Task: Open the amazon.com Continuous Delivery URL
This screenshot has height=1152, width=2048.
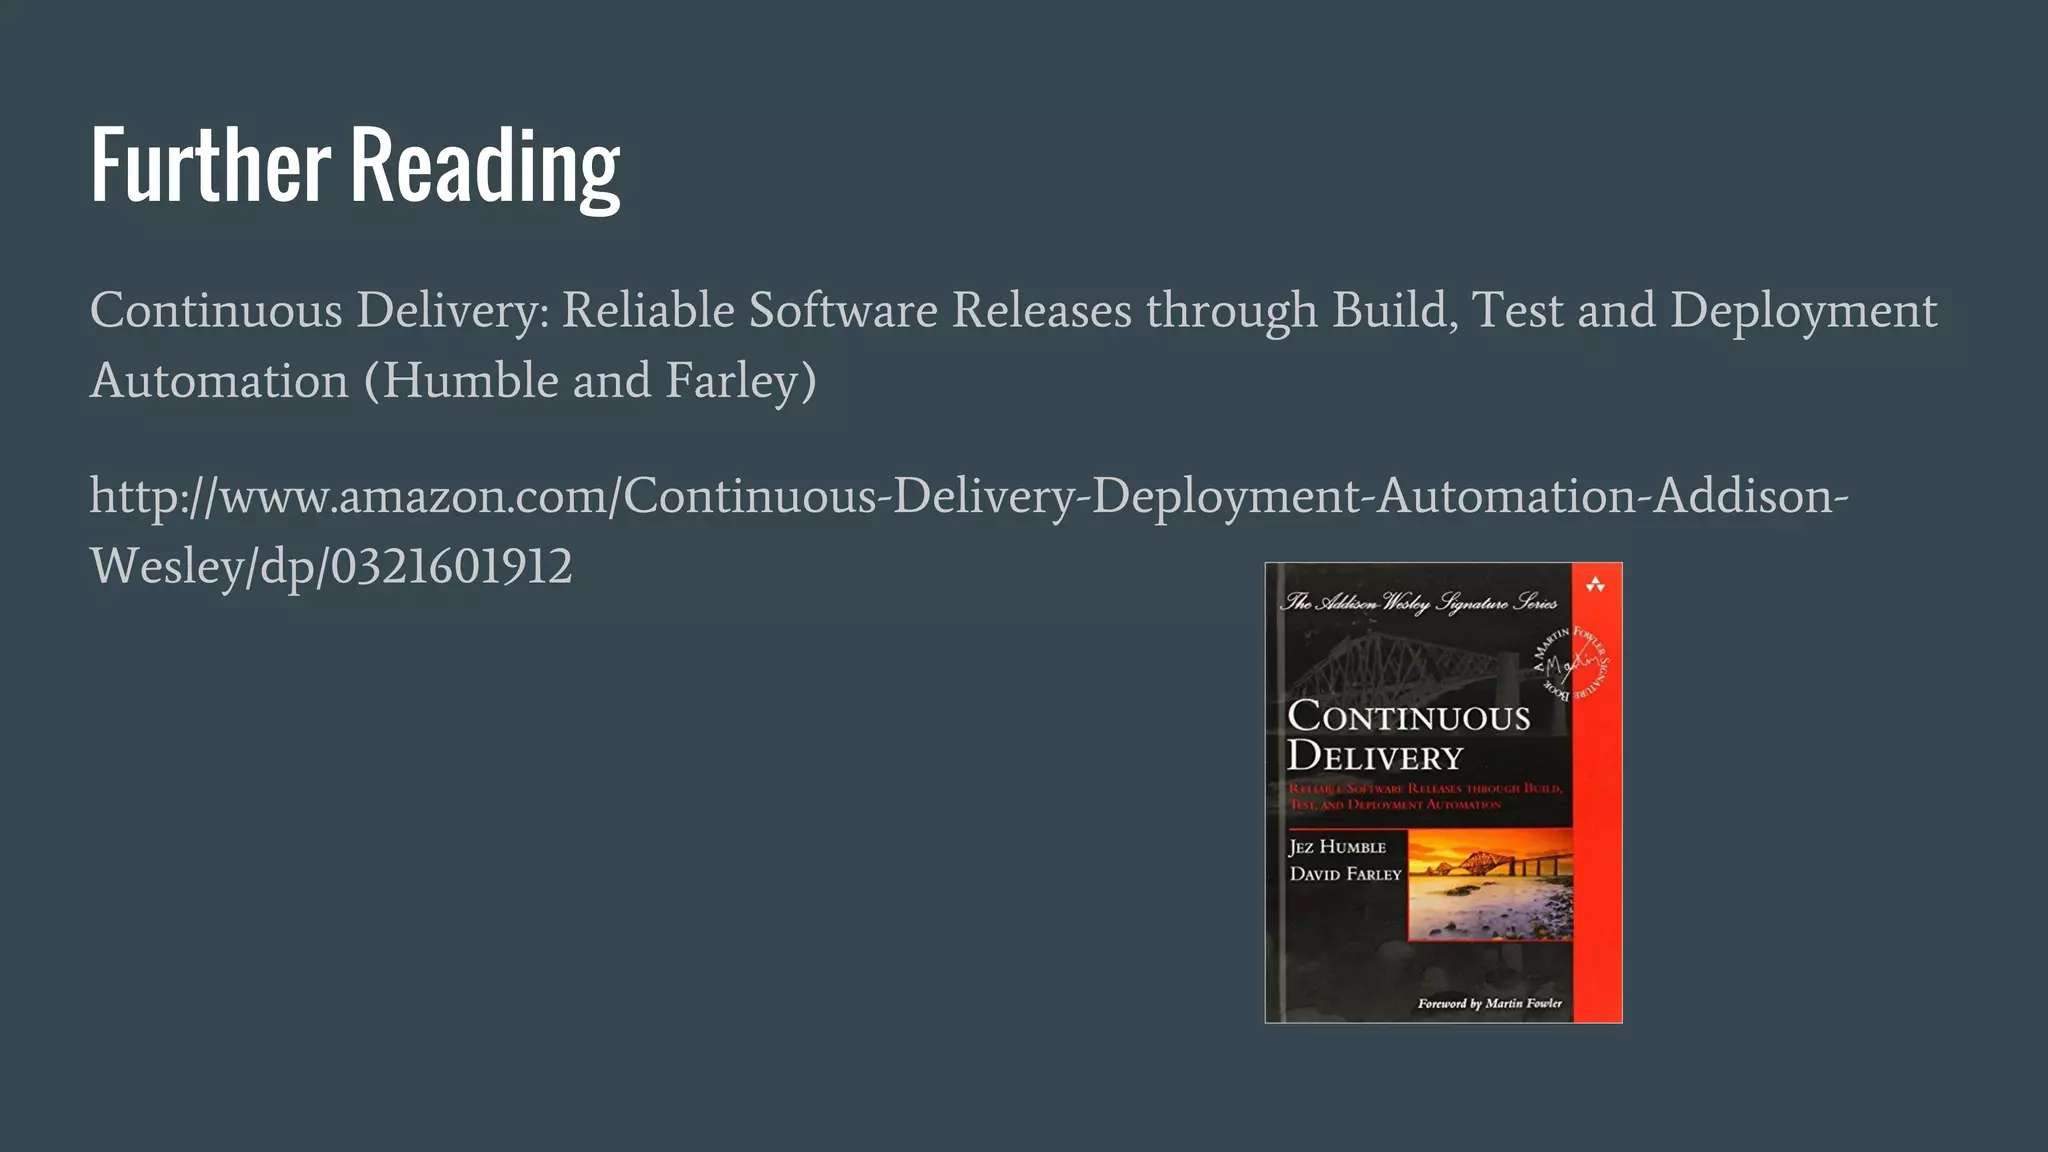Action: [x=969, y=531]
